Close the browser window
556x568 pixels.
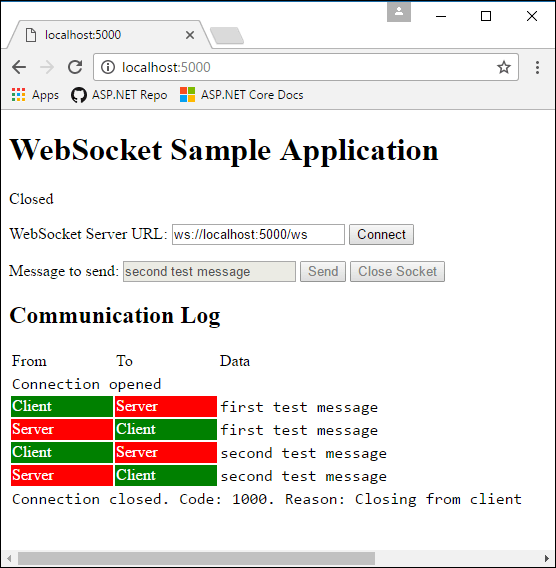(x=532, y=16)
